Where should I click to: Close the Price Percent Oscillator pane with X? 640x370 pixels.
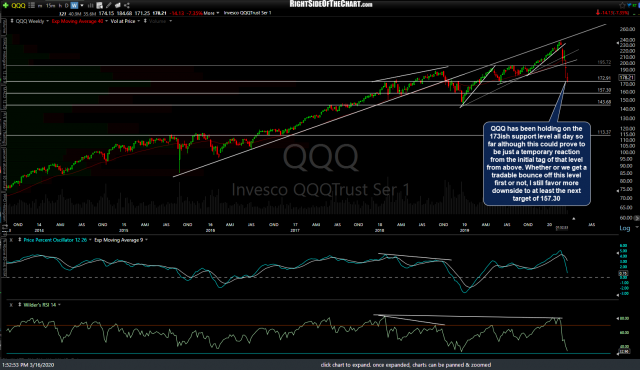tap(11, 240)
